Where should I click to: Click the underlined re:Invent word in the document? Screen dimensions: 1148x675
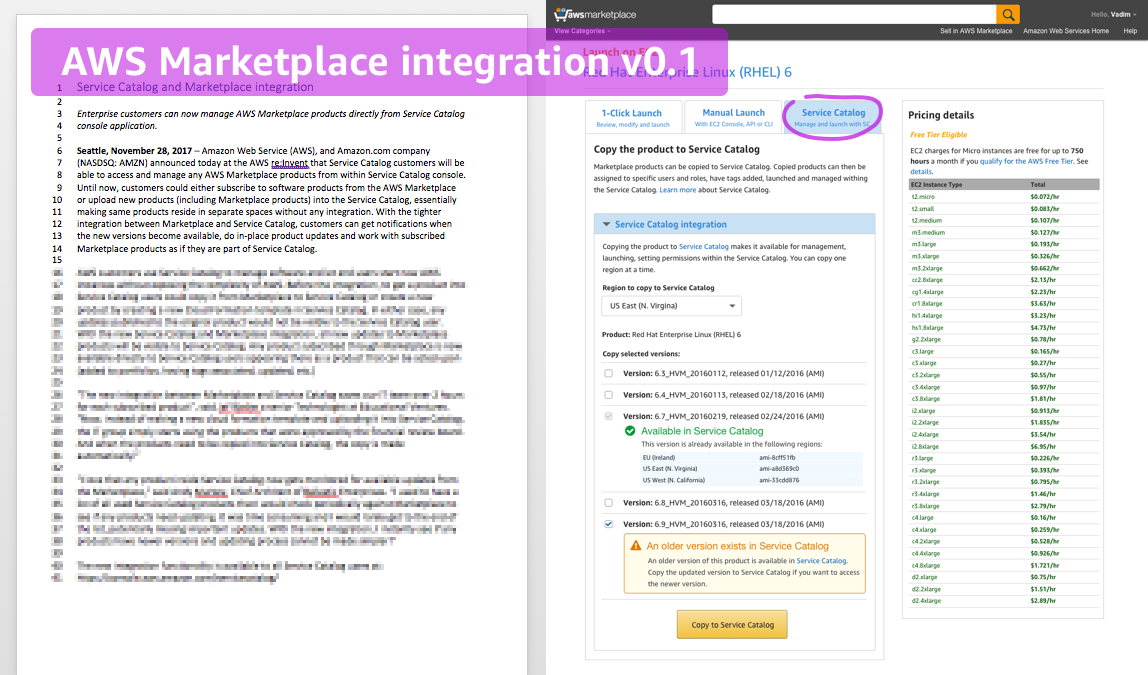coord(289,163)
